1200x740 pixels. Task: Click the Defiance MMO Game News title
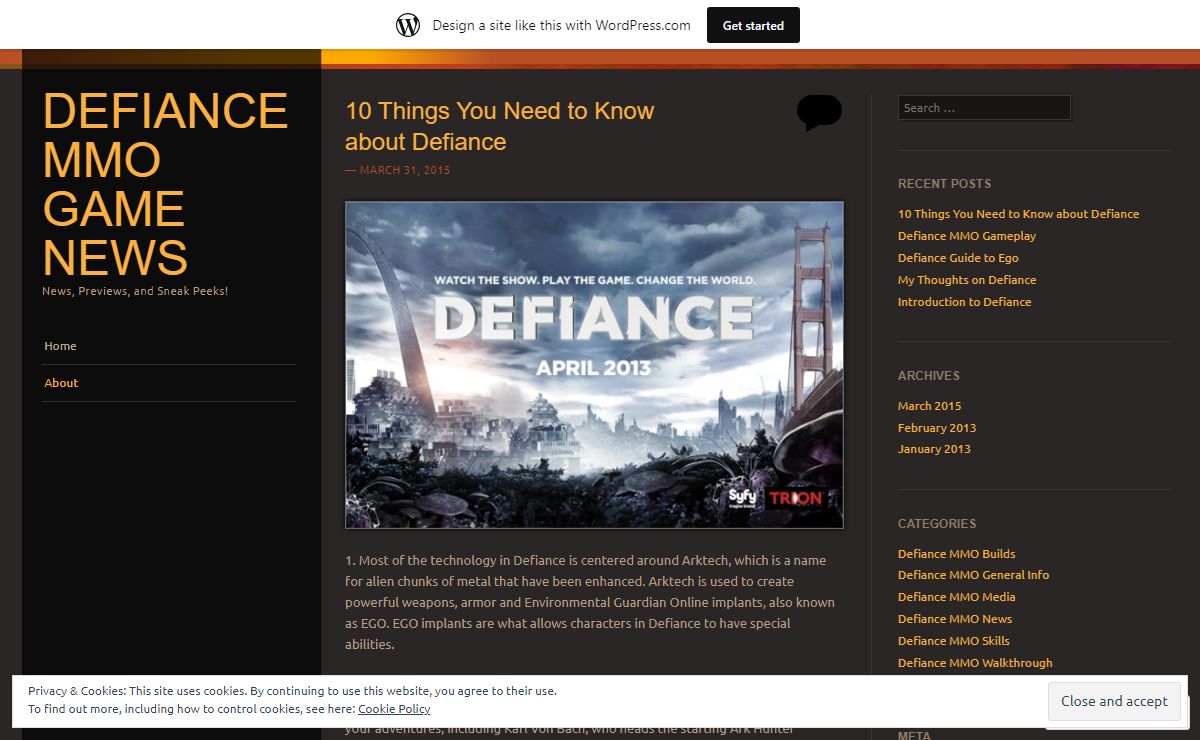tap(165, 183)
